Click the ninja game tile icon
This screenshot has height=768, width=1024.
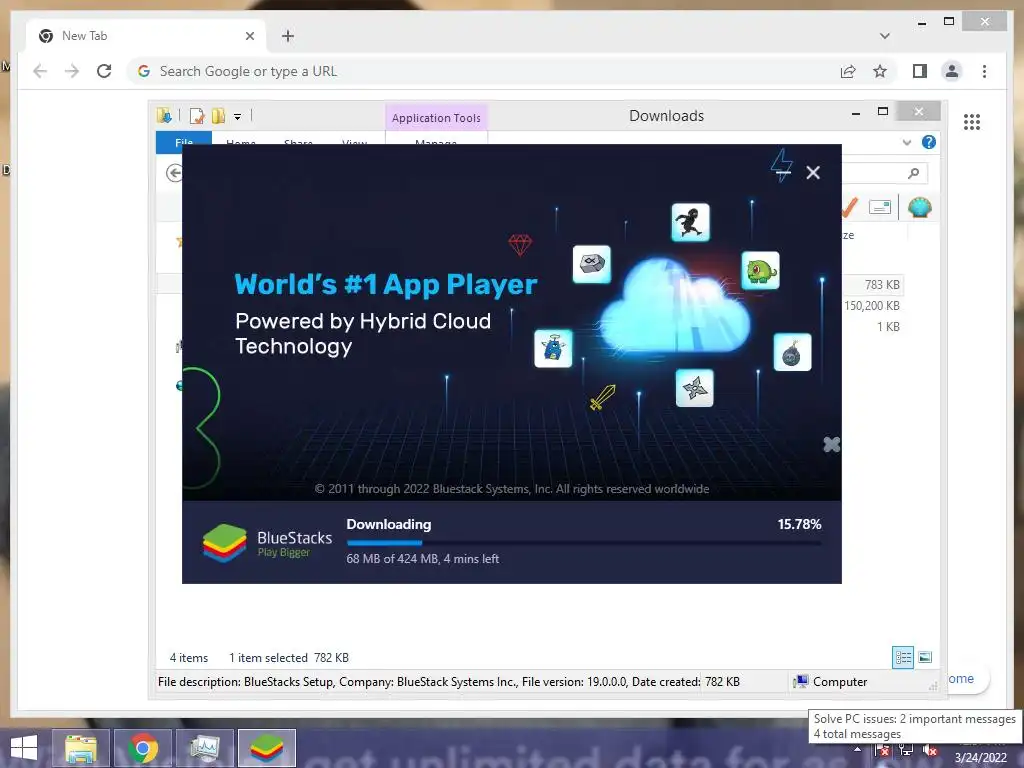pos(690,222)
